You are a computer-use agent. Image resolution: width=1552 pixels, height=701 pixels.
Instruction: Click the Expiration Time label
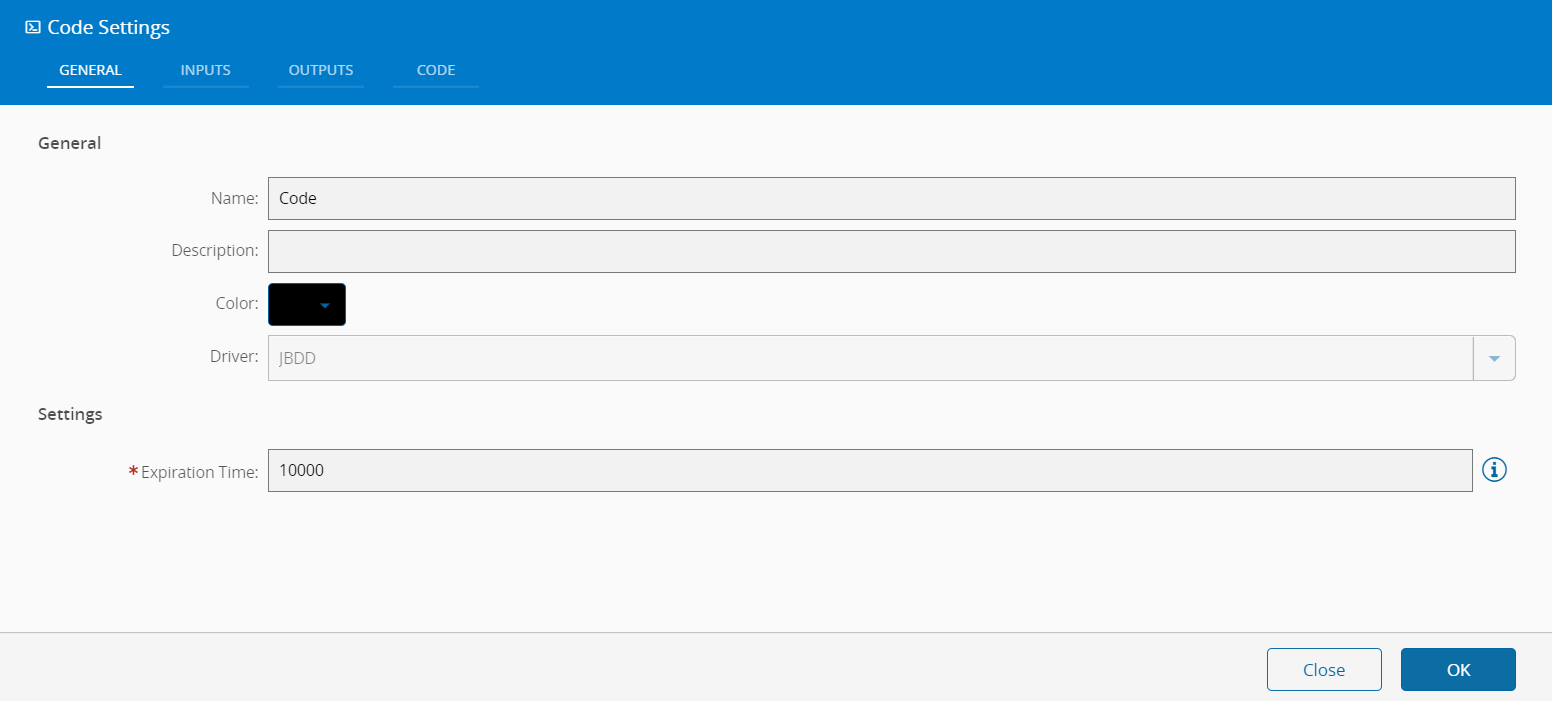pyautogui.click(x=200, y=472)
